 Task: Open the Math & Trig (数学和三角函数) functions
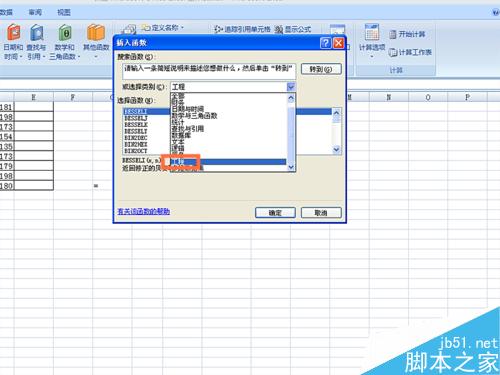coord(65,42)
